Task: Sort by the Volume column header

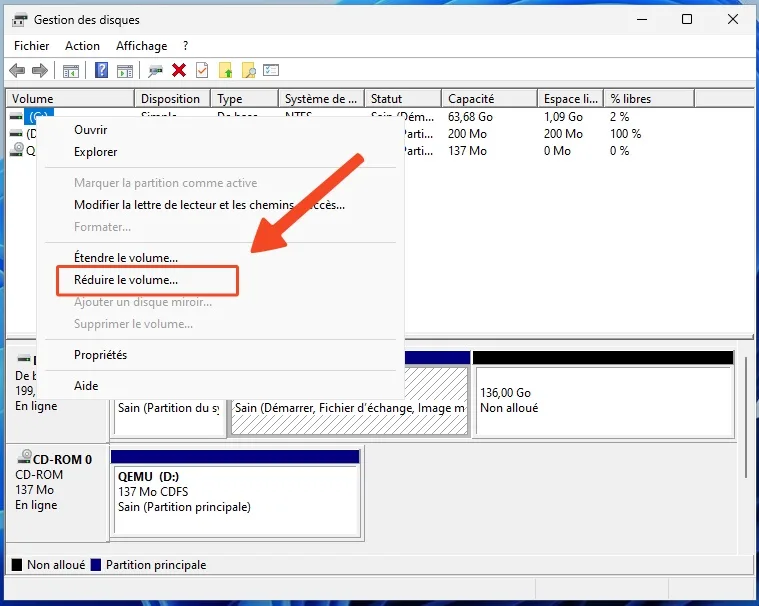Action: (x=70, y=99)
